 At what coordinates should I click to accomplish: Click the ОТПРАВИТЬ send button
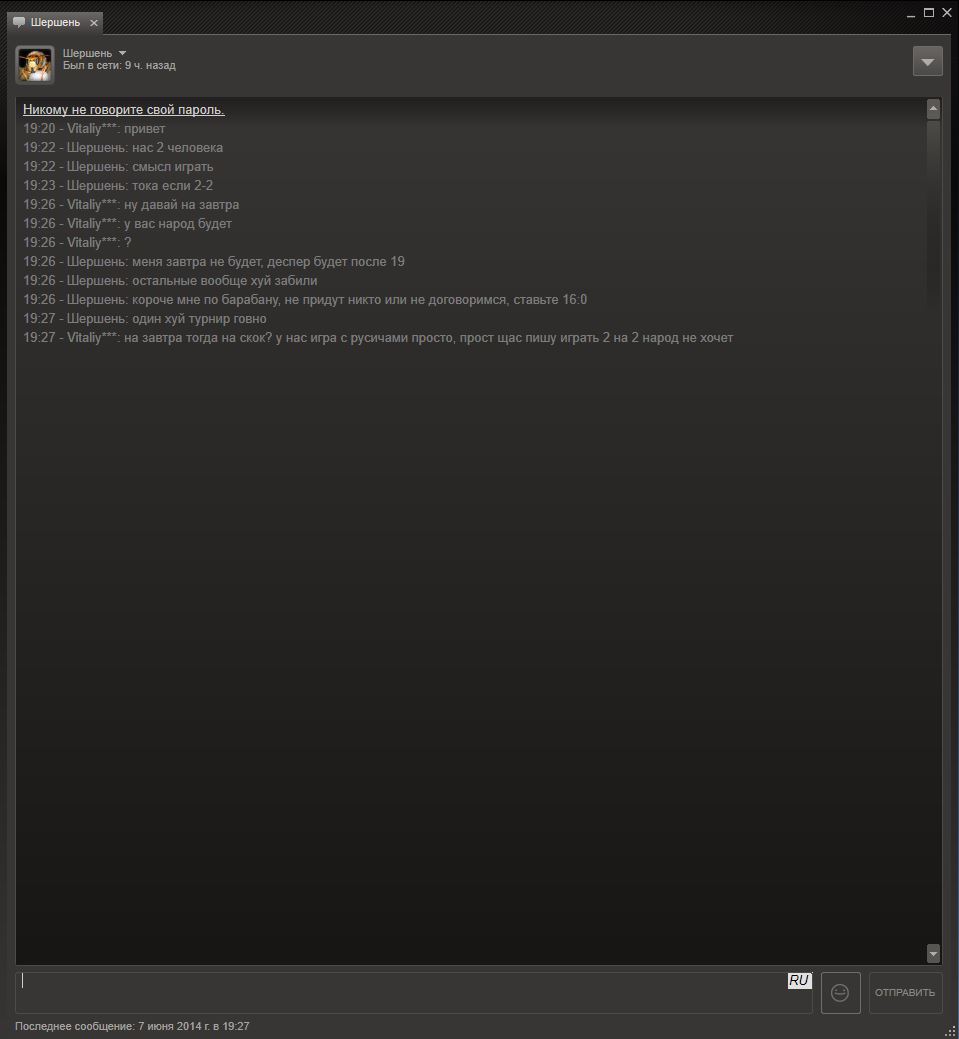(x=905, y=993)
